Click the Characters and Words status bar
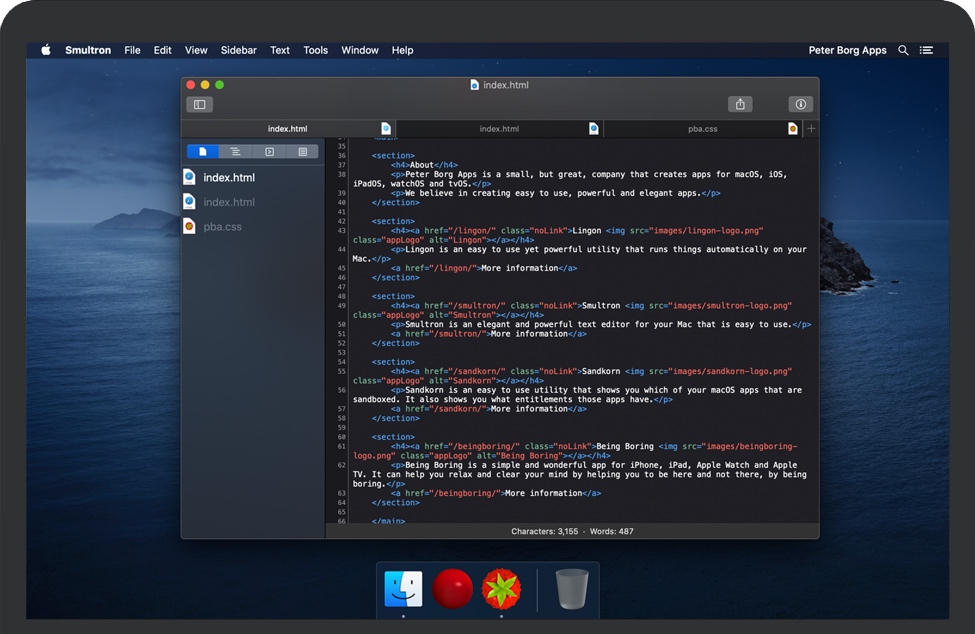975x634 pixels. coord(572,531)
